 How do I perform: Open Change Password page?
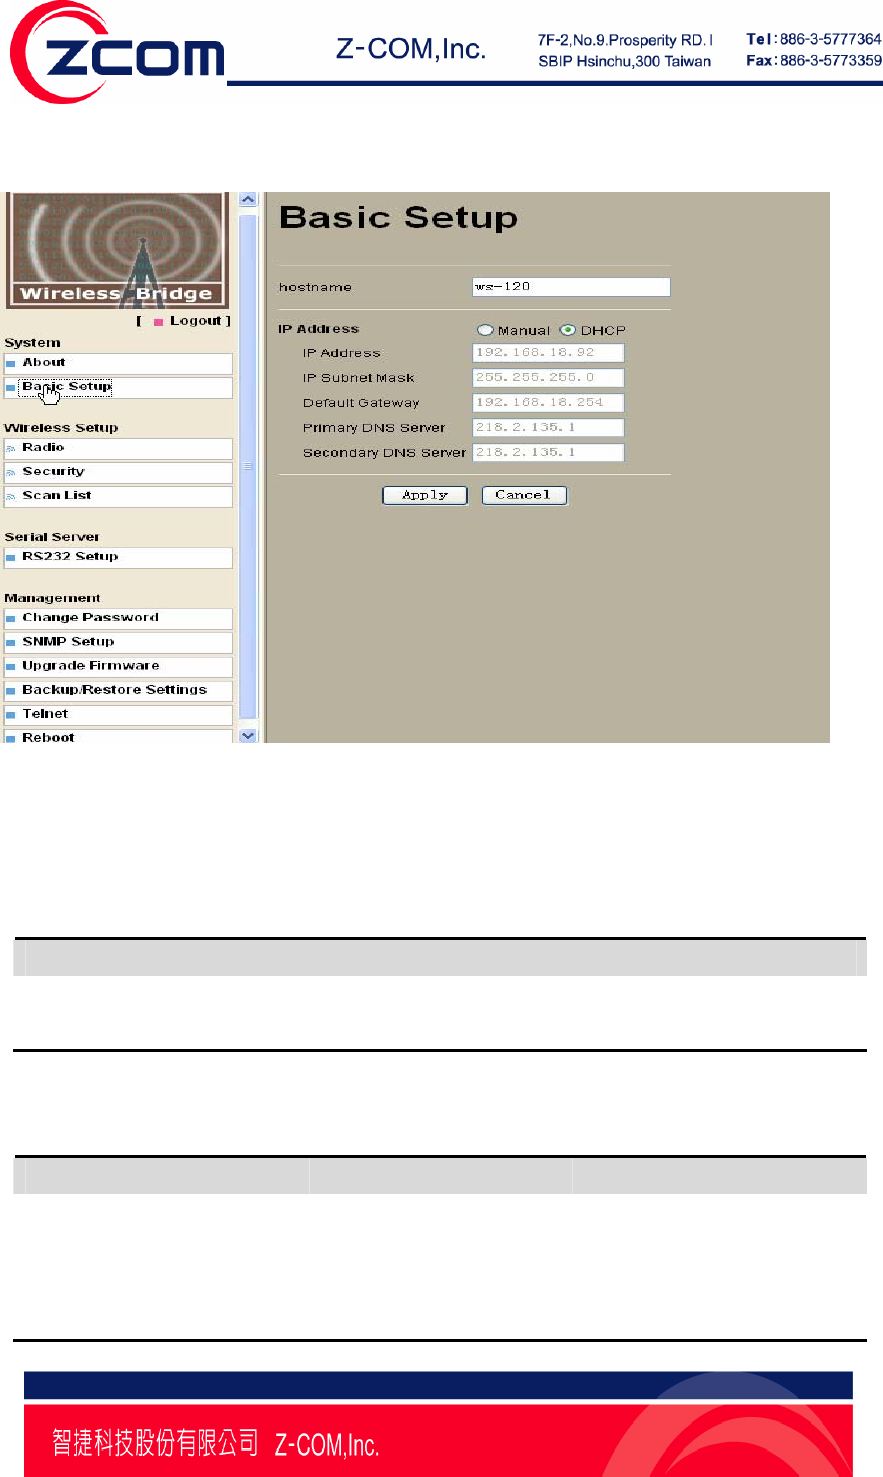(x=118, y=618)
